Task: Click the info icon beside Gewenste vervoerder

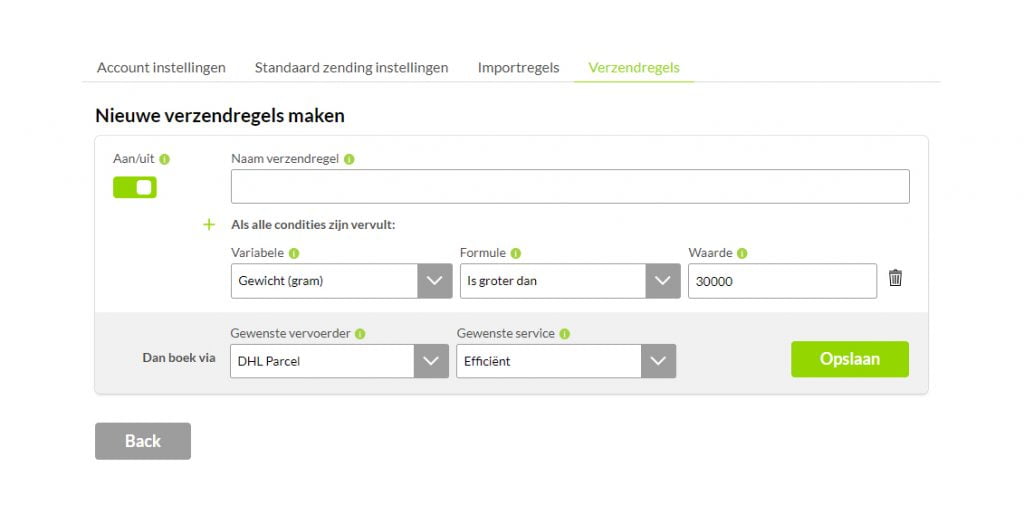Action: tap(360, 334)
